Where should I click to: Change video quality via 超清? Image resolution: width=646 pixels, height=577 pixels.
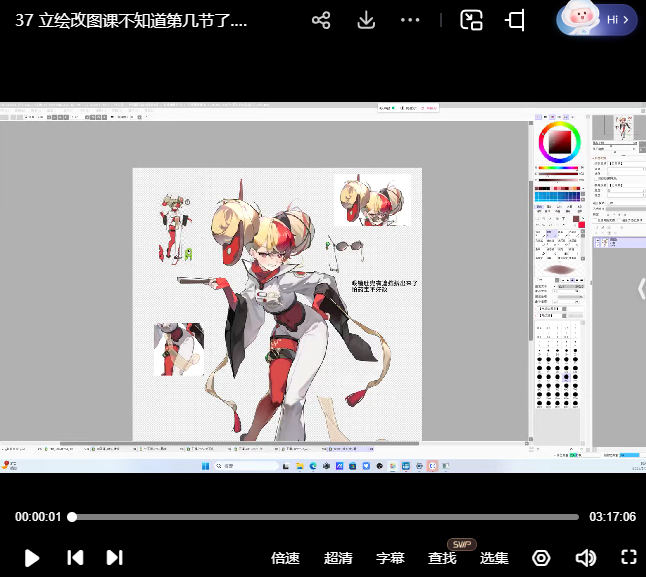click(x=338, y=558)
